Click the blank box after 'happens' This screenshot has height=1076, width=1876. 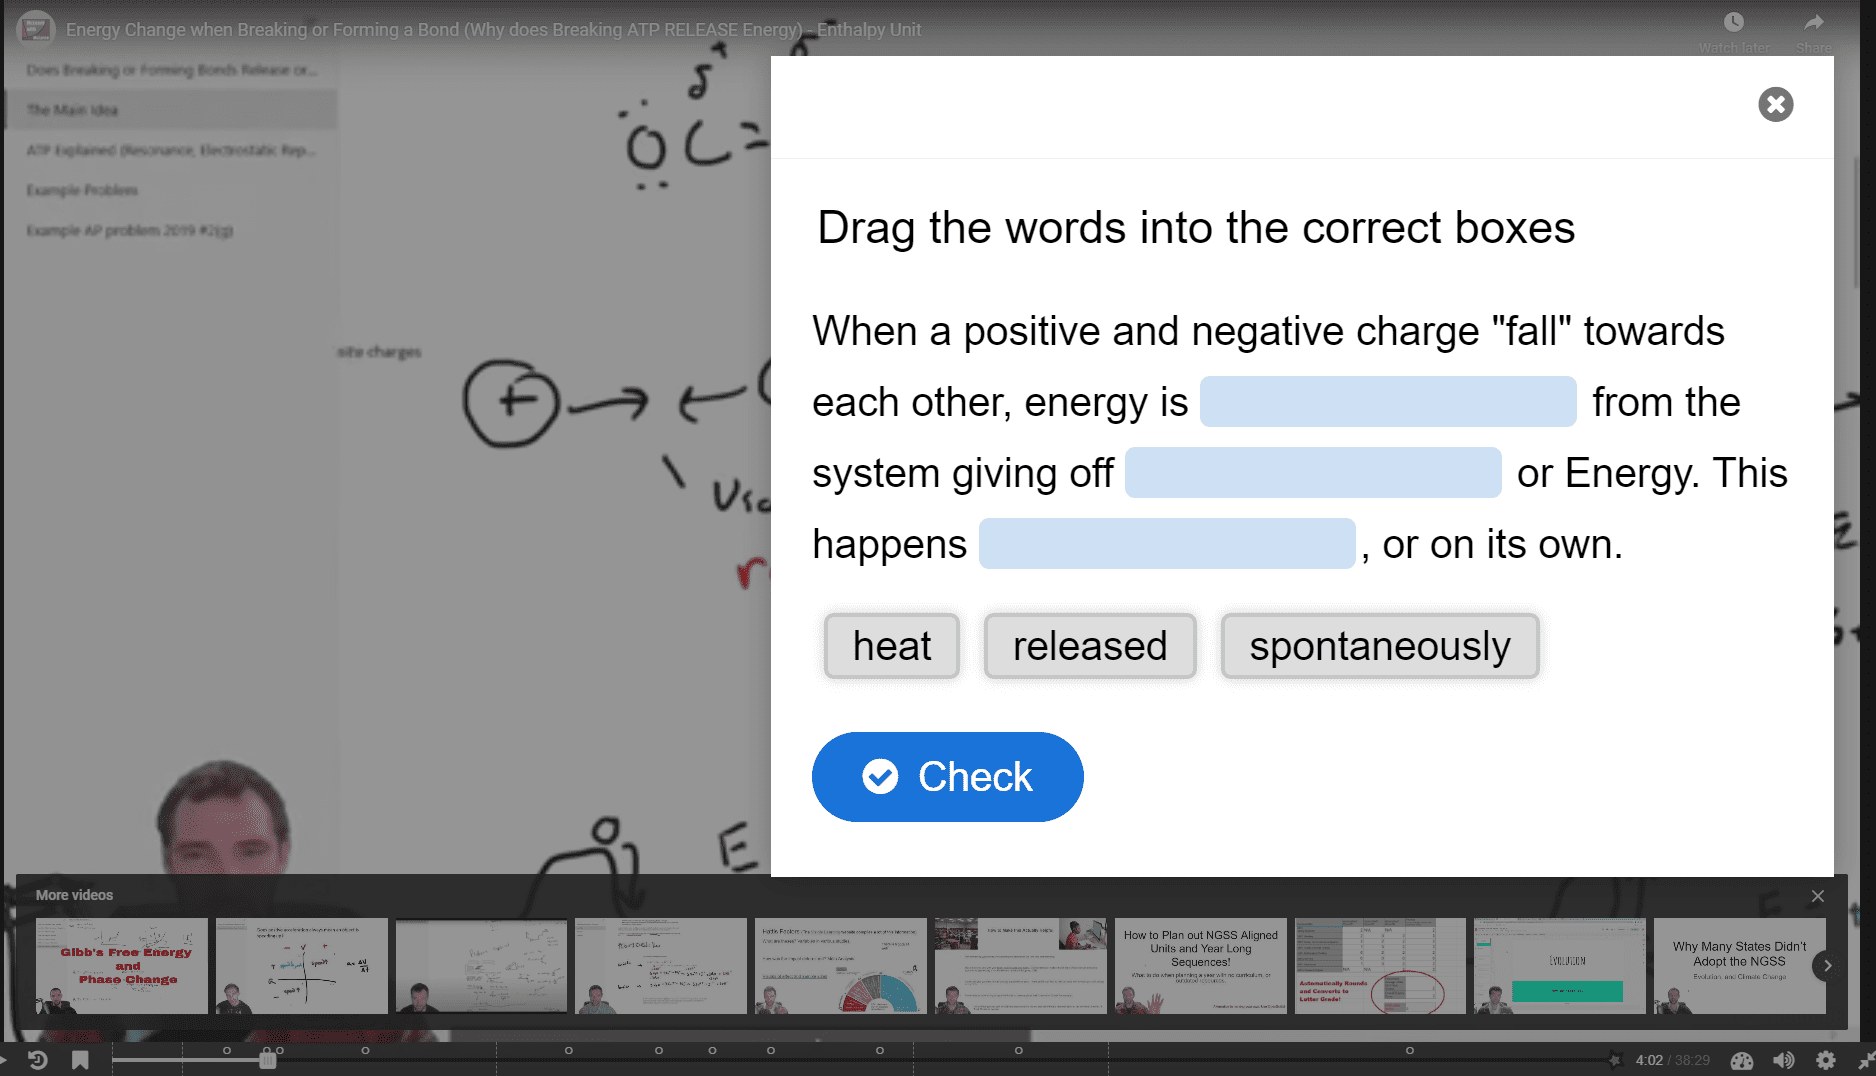1167,543
